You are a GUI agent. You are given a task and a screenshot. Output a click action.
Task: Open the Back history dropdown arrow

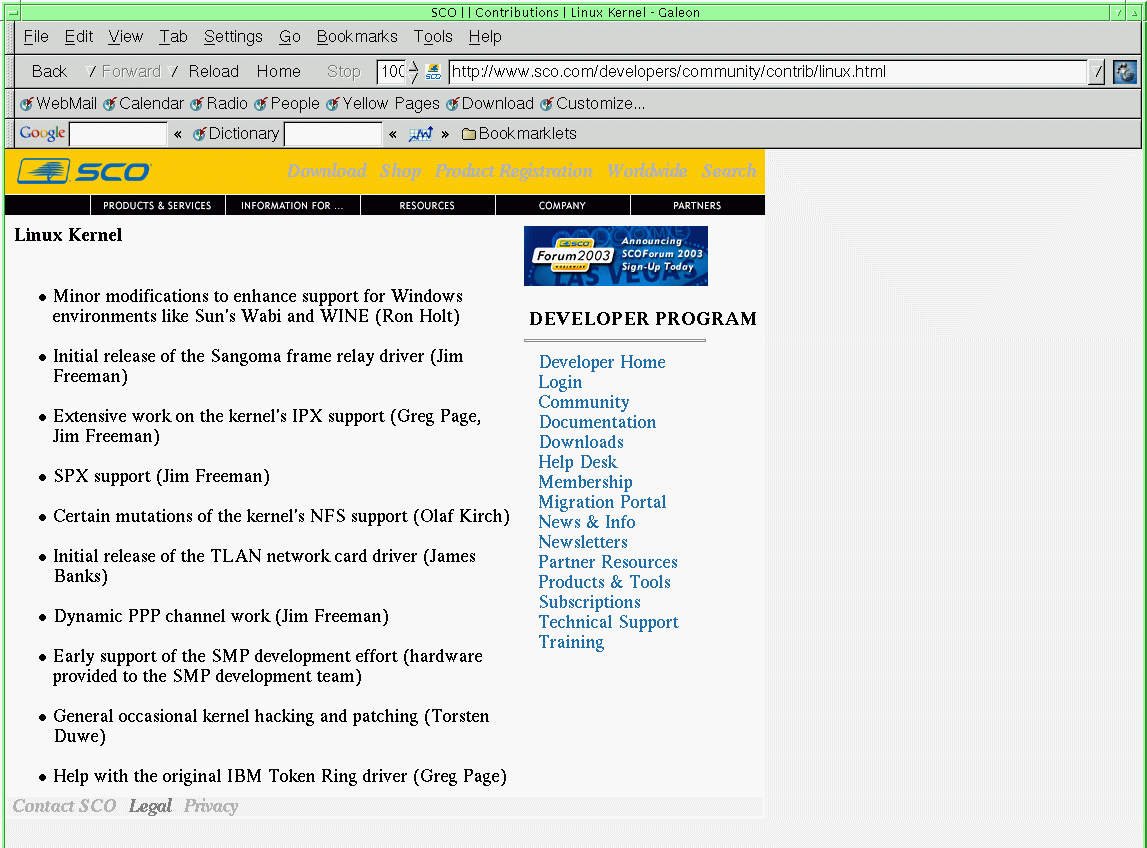pyautogui.click(x=91, y=72)
